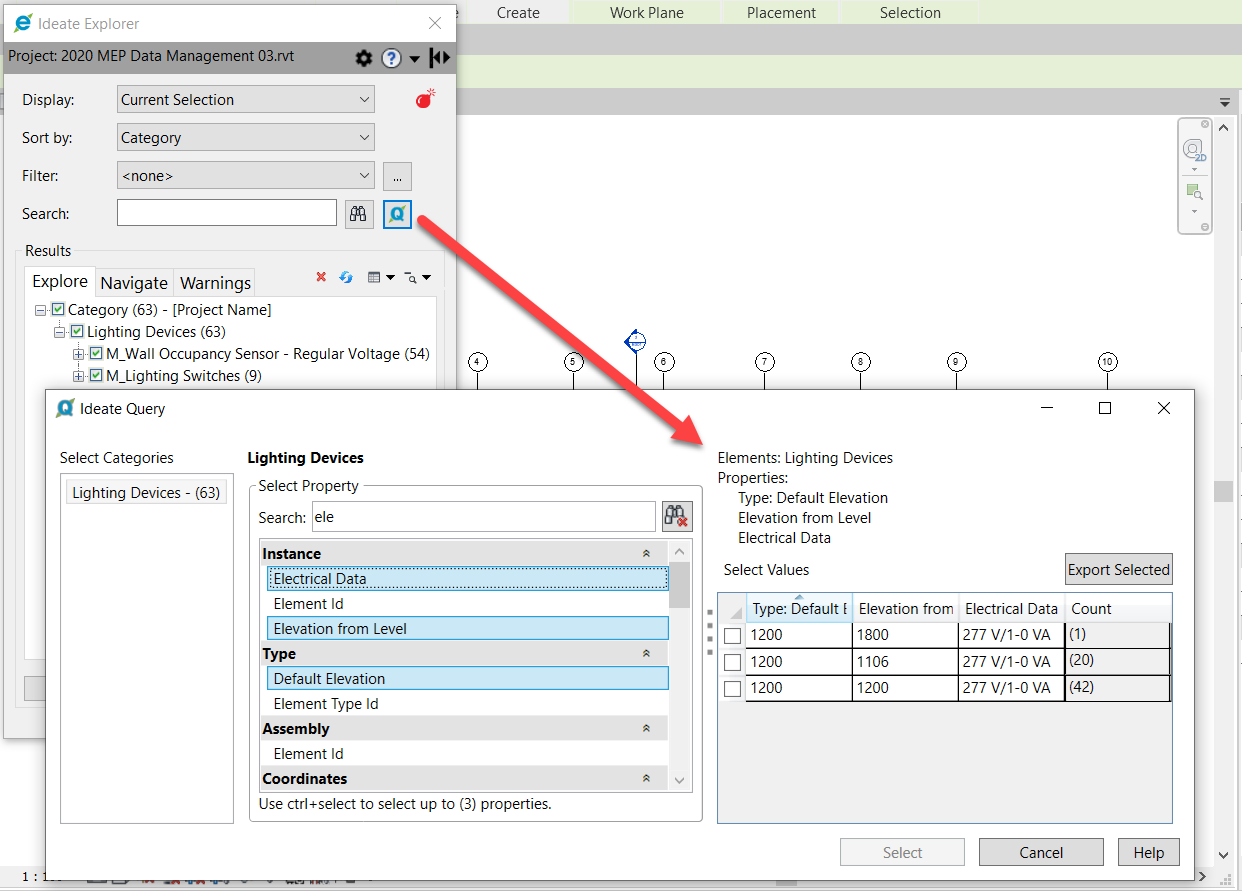1242x891 pixels.
Task: Click the zoom region icon in navigation bar
Action: 1194,191
